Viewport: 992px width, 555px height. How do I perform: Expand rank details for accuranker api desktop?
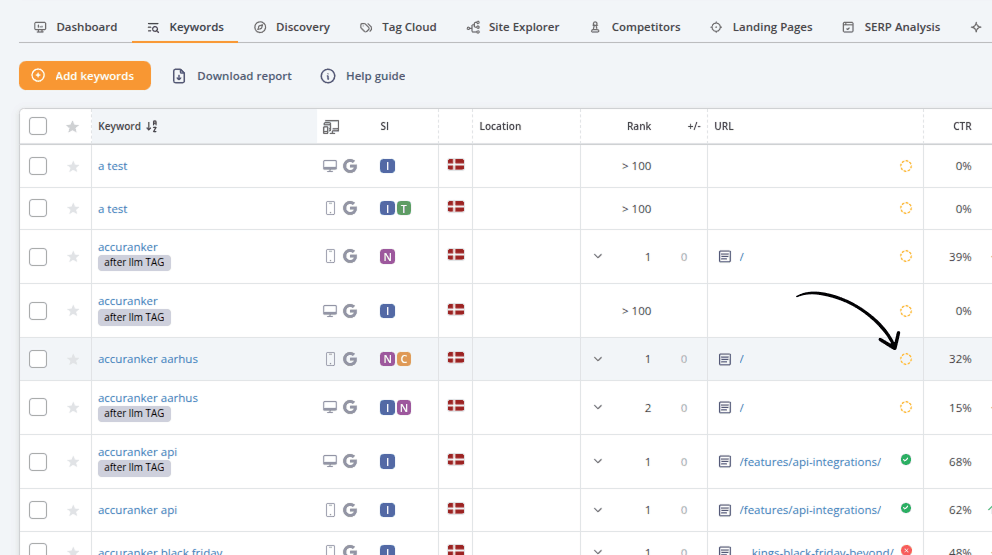click(x=598, y=461)
